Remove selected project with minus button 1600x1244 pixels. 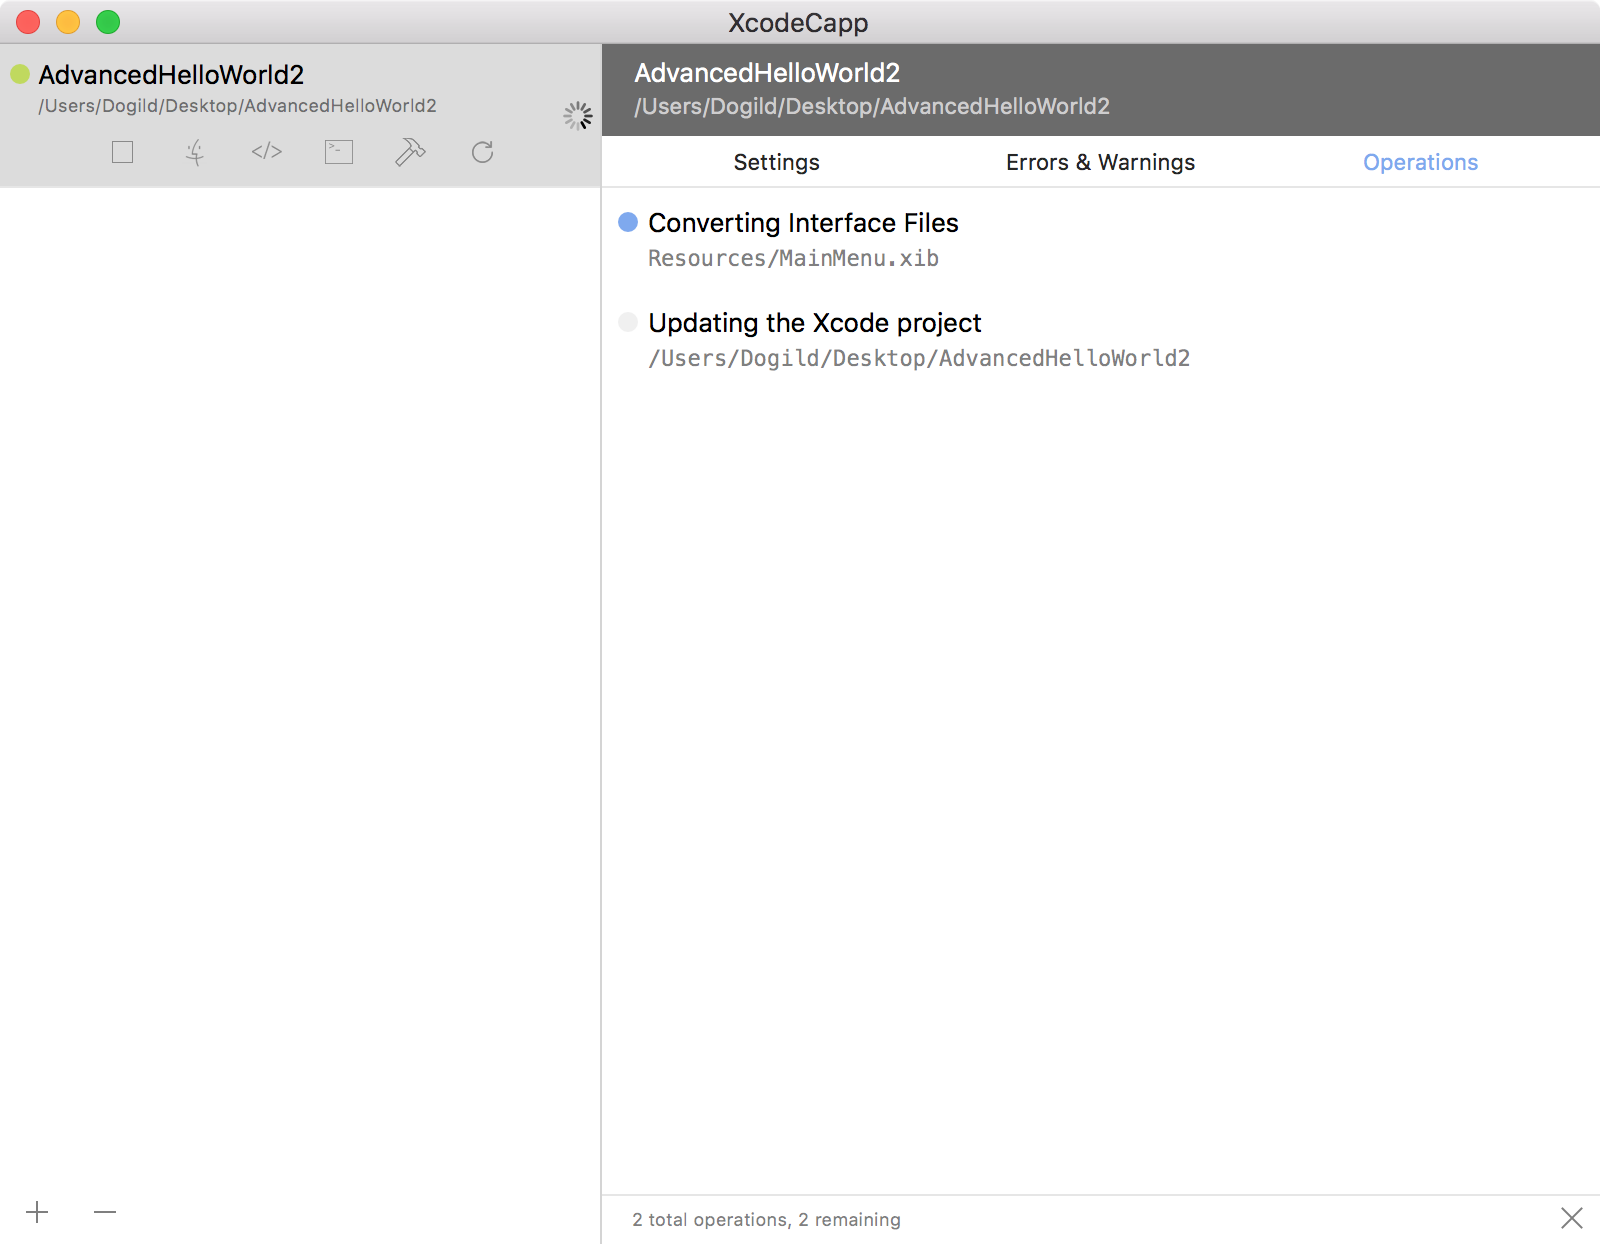105,1212
